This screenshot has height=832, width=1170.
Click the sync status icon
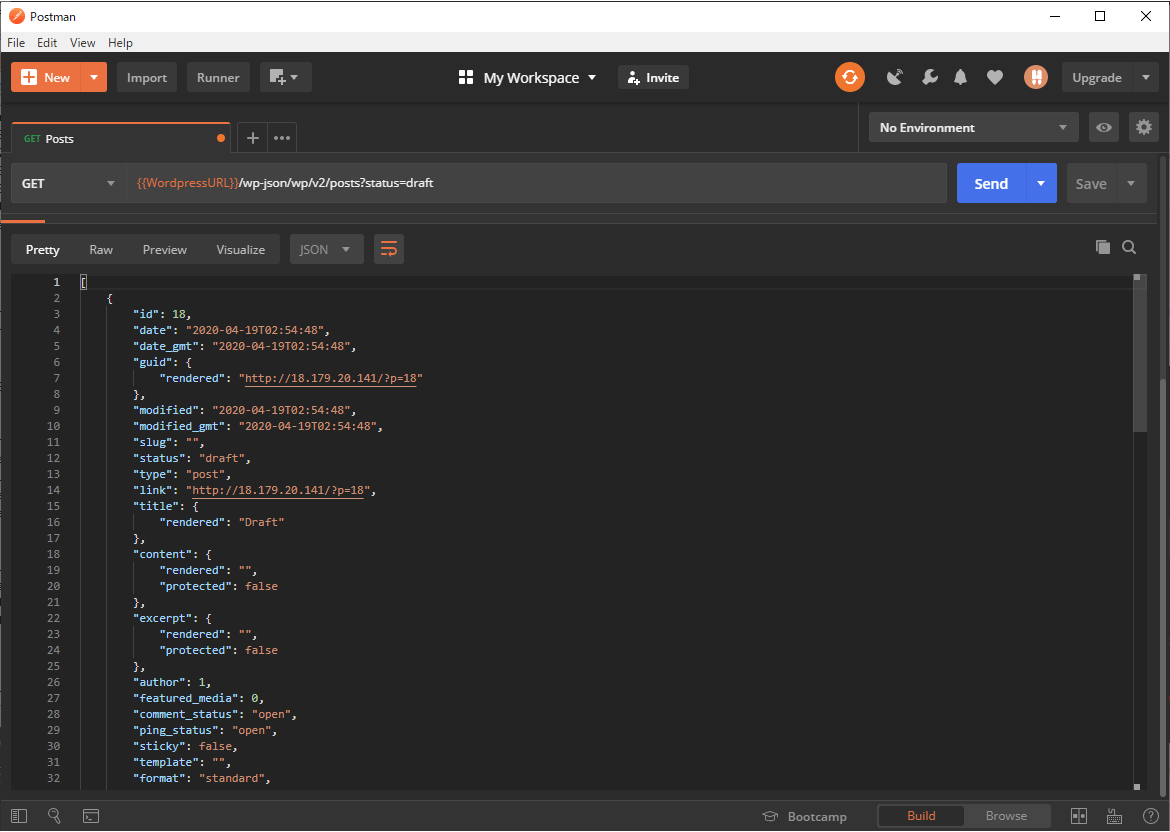coord(850,77)
